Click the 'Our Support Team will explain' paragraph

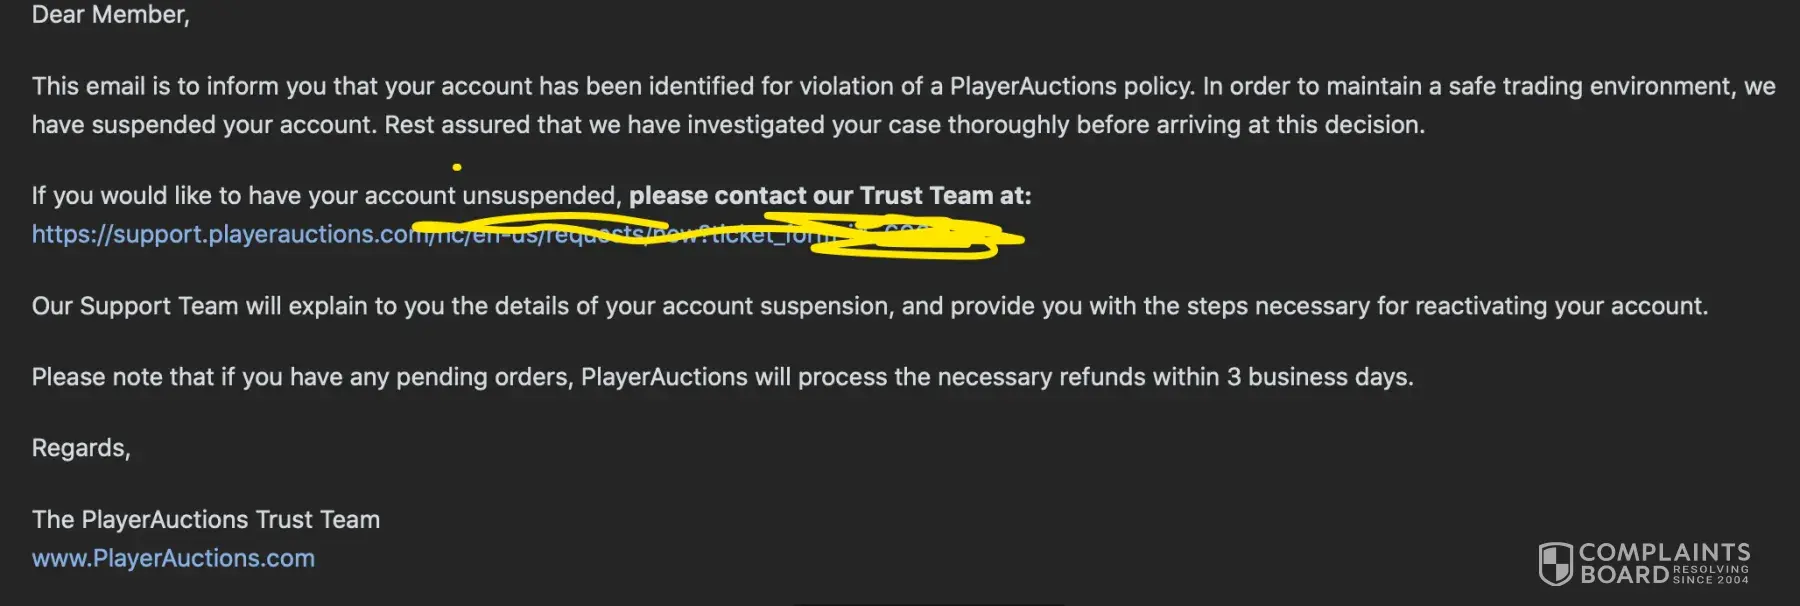[869, 306]
